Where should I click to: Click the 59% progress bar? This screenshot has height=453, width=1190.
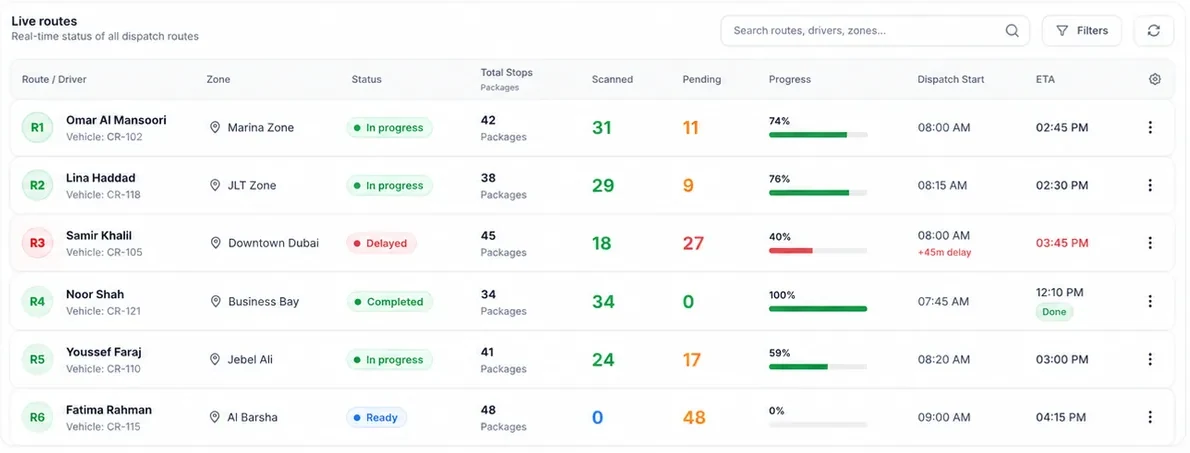(x=817, y=366)
